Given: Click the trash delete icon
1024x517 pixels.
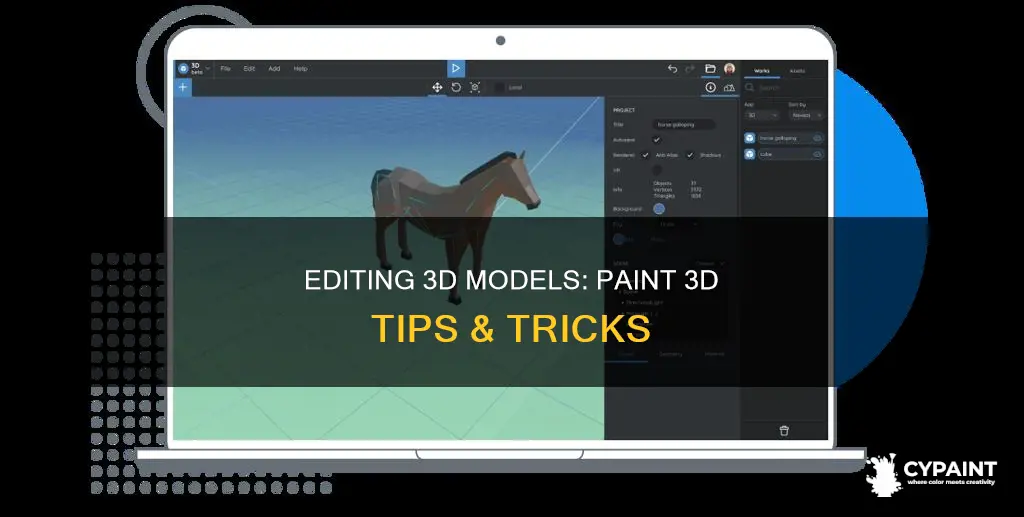Looking at the screenshot, I should coord(784,431).
